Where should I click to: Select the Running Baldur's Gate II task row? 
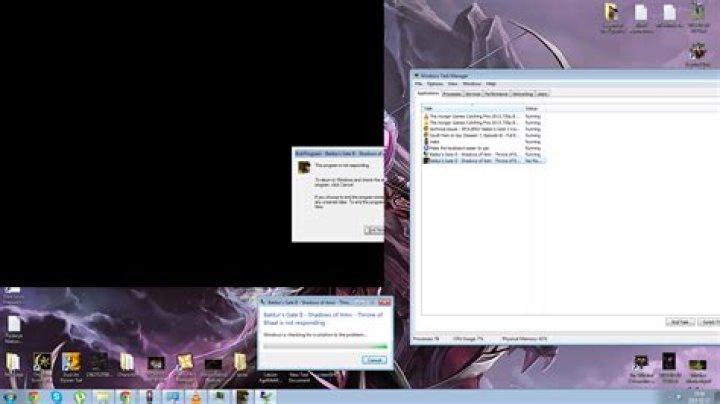tap(484, 155)
